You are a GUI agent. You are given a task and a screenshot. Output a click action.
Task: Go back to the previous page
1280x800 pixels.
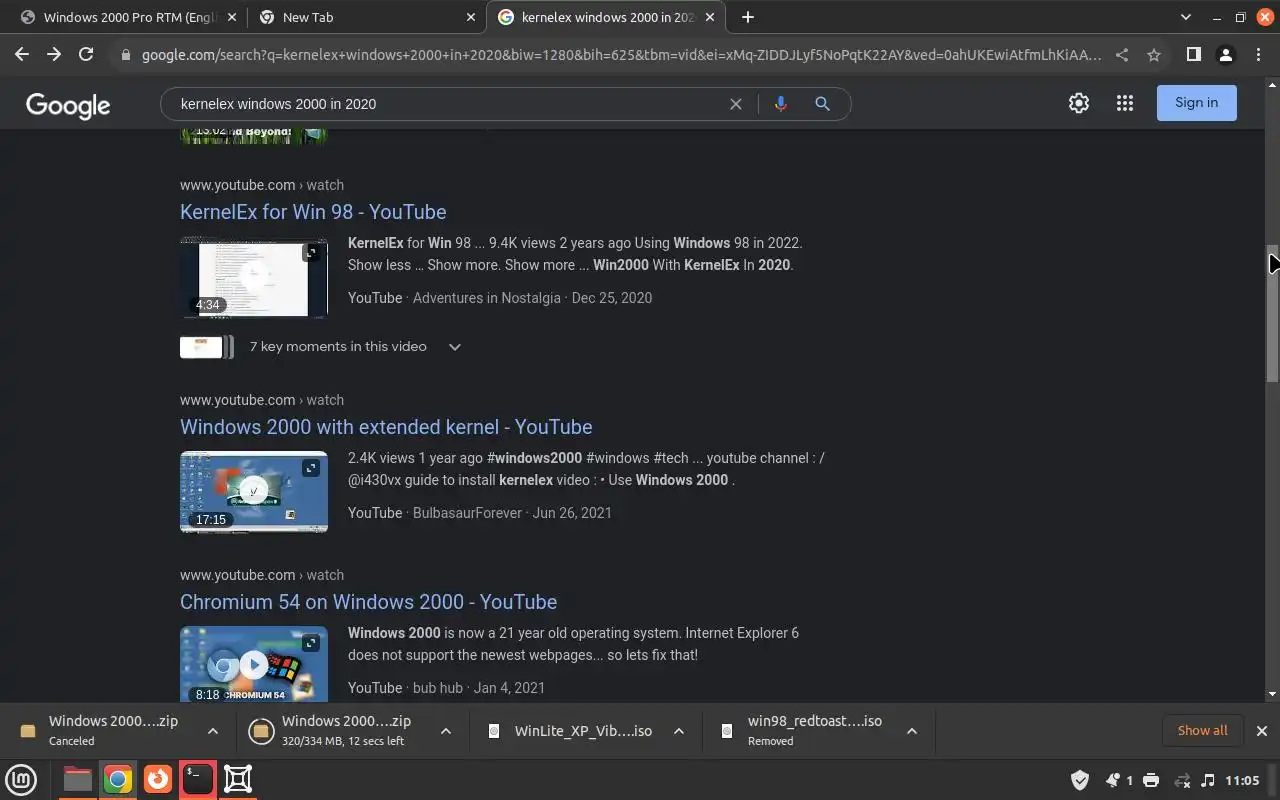click(22, 55)
